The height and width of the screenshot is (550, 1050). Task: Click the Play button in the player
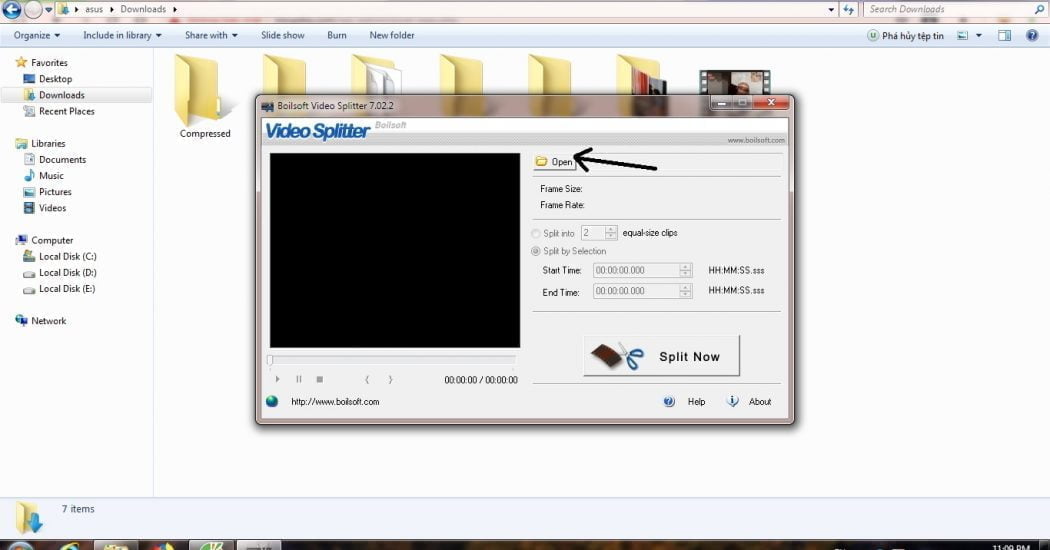(x=277, y=379)
